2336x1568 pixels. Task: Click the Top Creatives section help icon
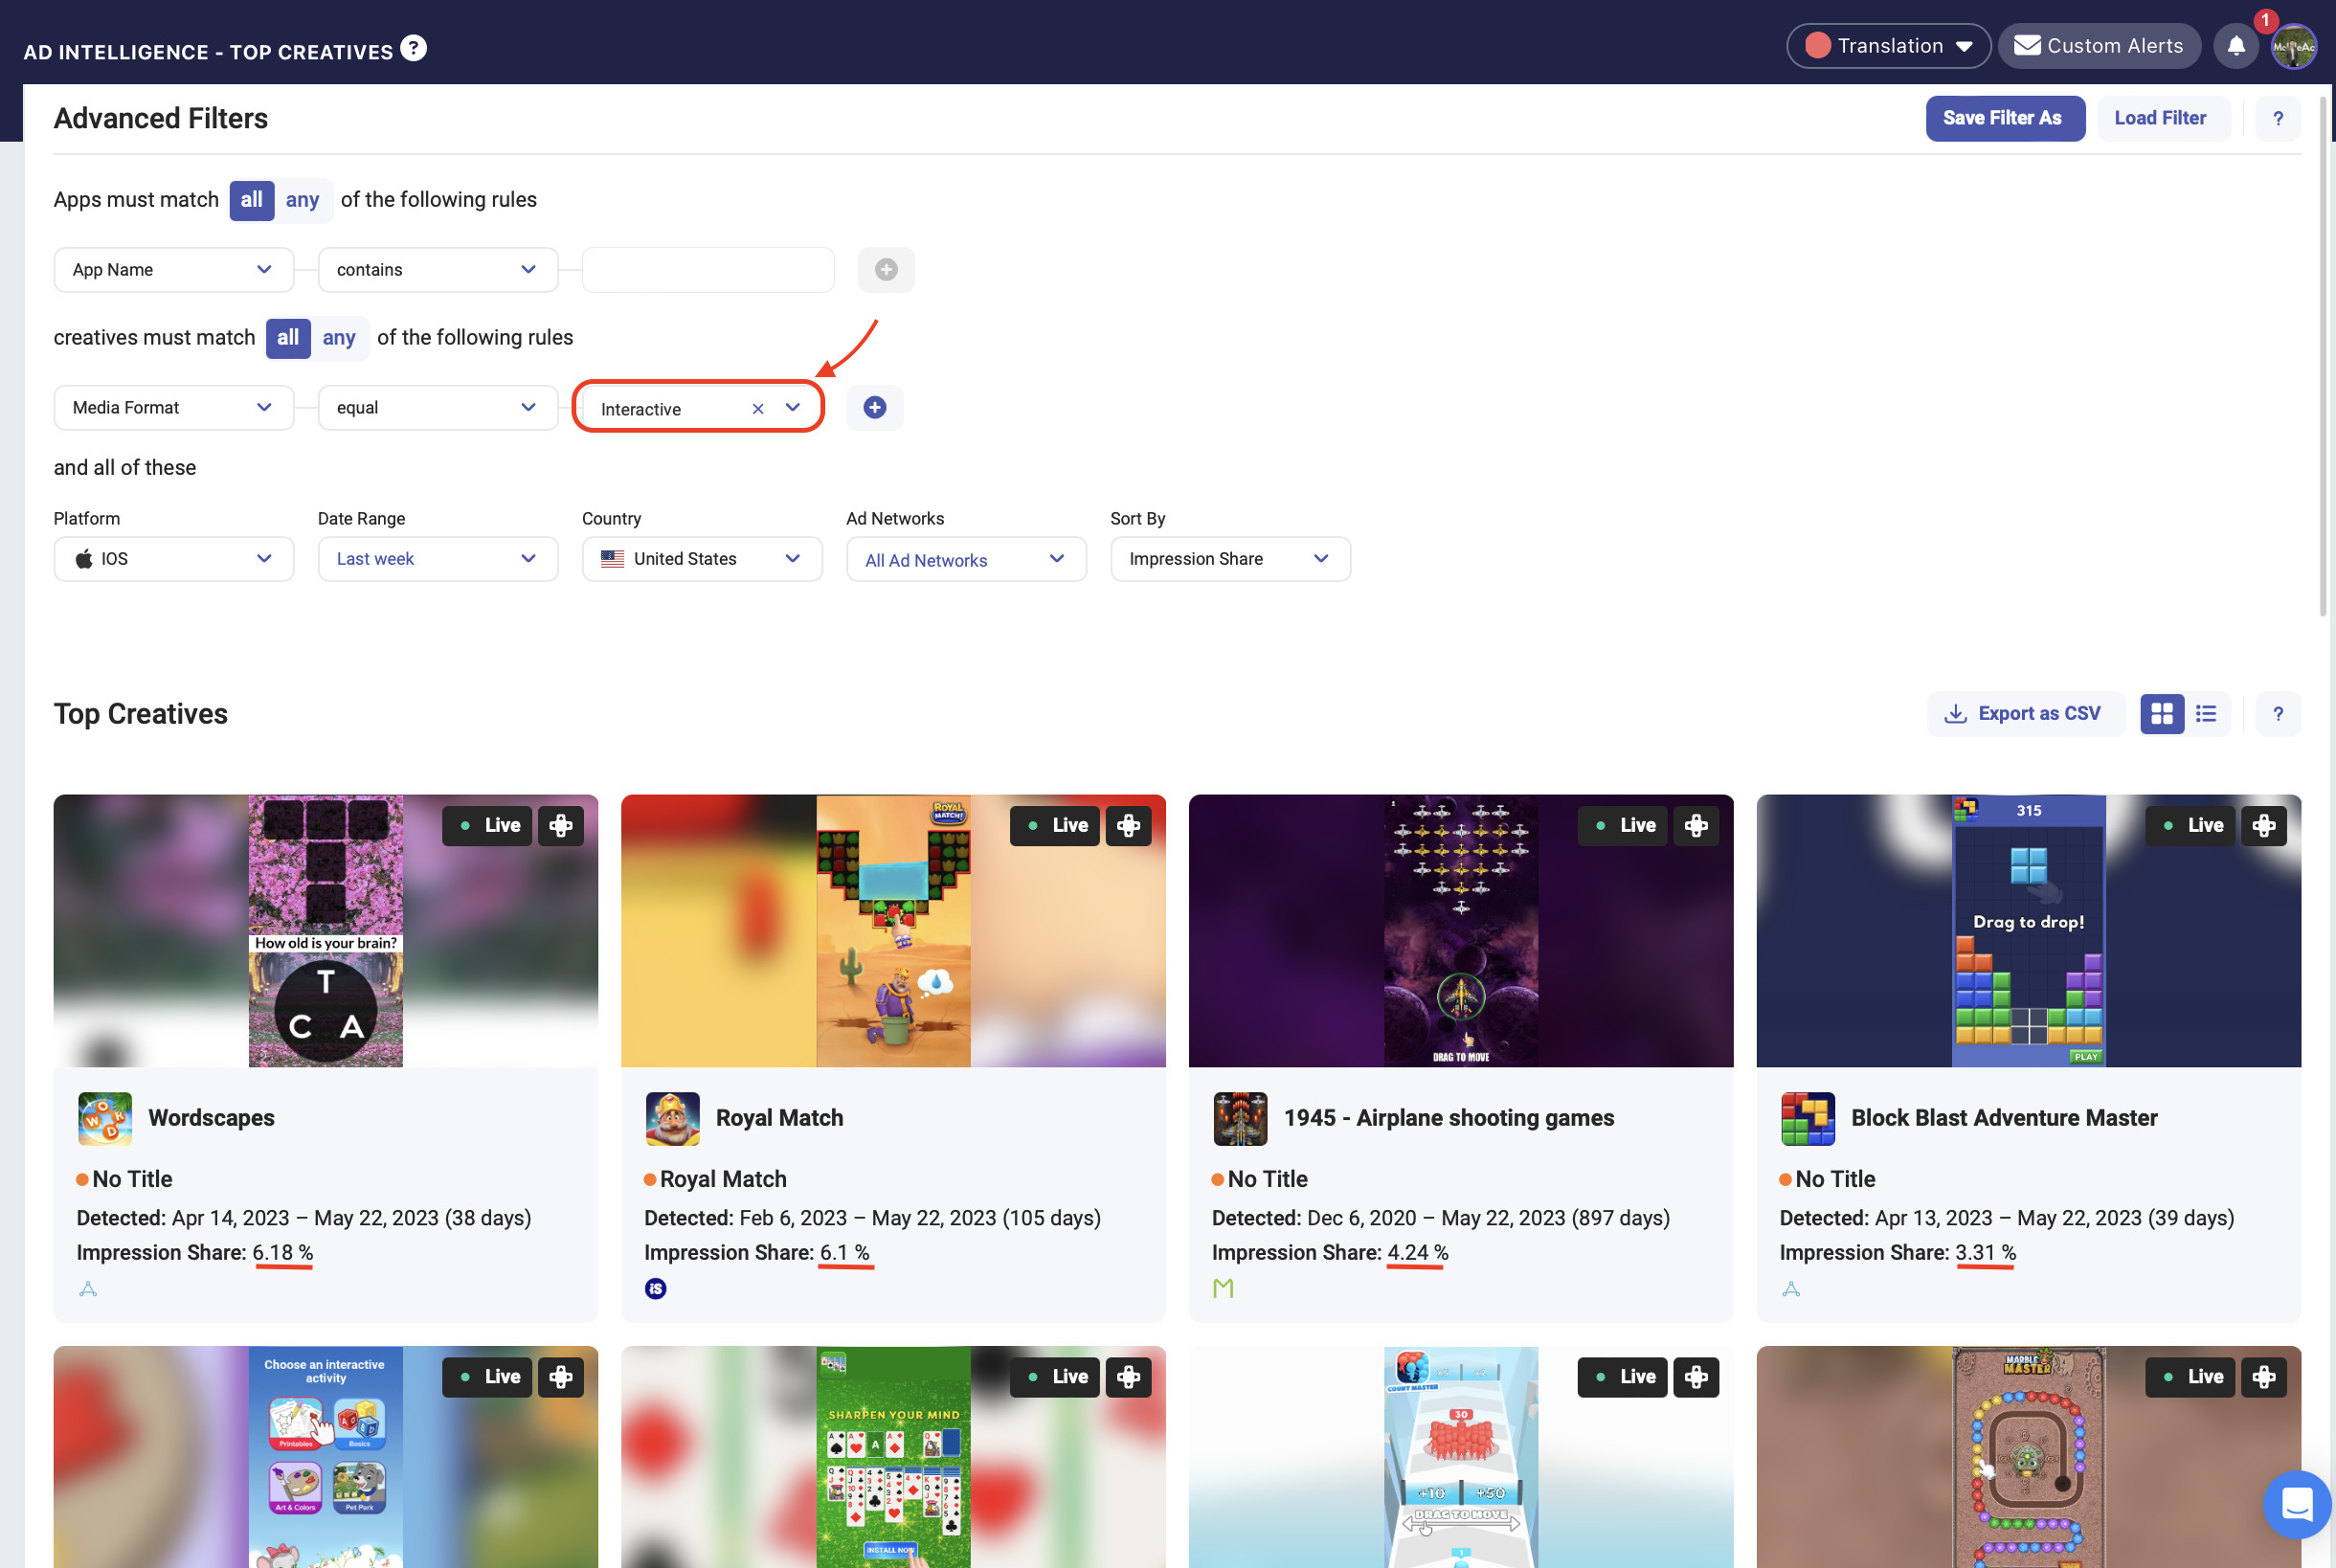[2278, 713]
